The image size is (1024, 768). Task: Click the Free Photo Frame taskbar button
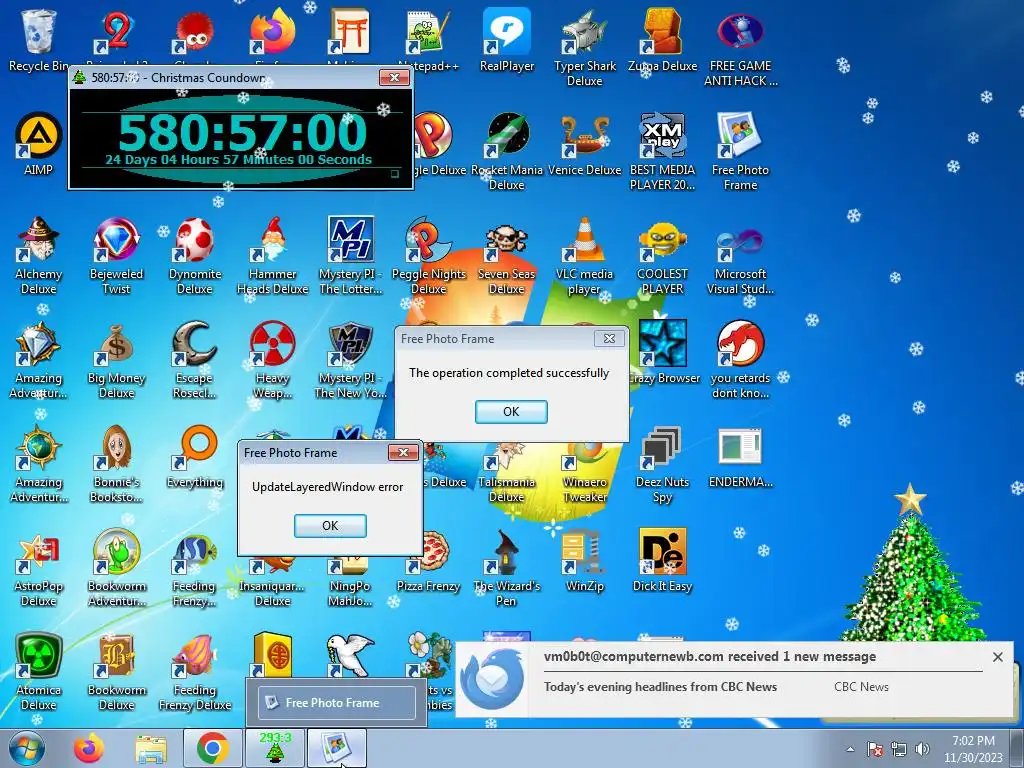pyautogui.click(x=336, y=748)
